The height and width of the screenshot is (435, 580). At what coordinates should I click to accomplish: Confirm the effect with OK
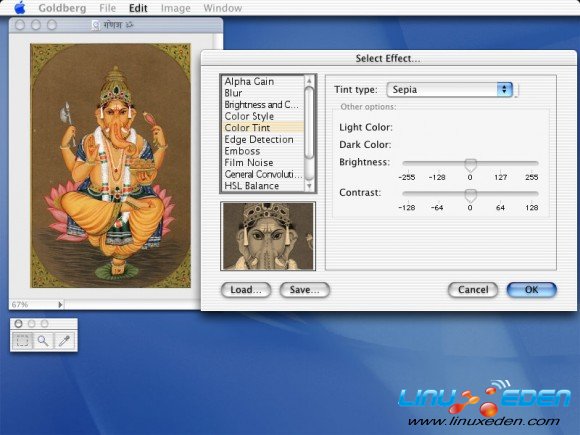pyautogui.click(x=531, y=290)
